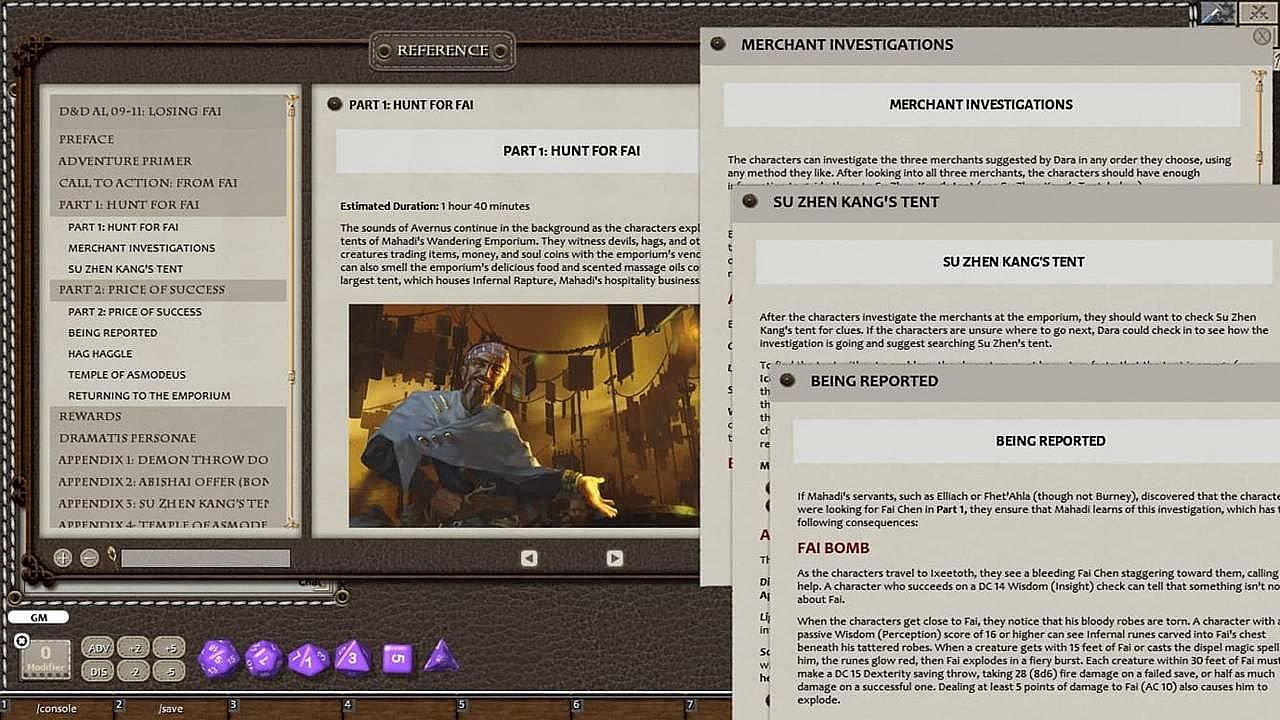Viewport: 1280px width, 720px height.
Task: Reset the modifier with the small round icon
Action: [22, 641]
